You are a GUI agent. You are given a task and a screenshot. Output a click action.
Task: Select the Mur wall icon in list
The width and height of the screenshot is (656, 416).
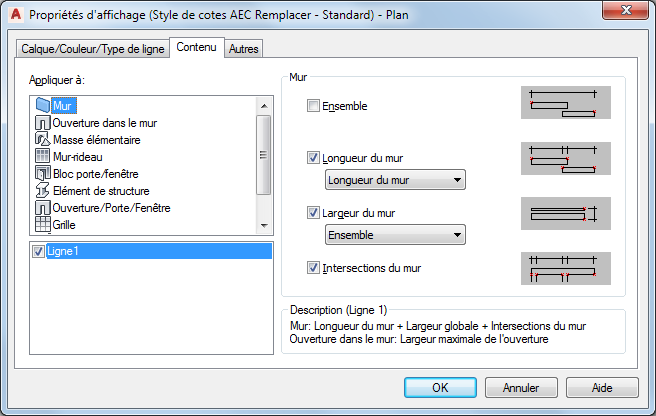coord(43,105)
